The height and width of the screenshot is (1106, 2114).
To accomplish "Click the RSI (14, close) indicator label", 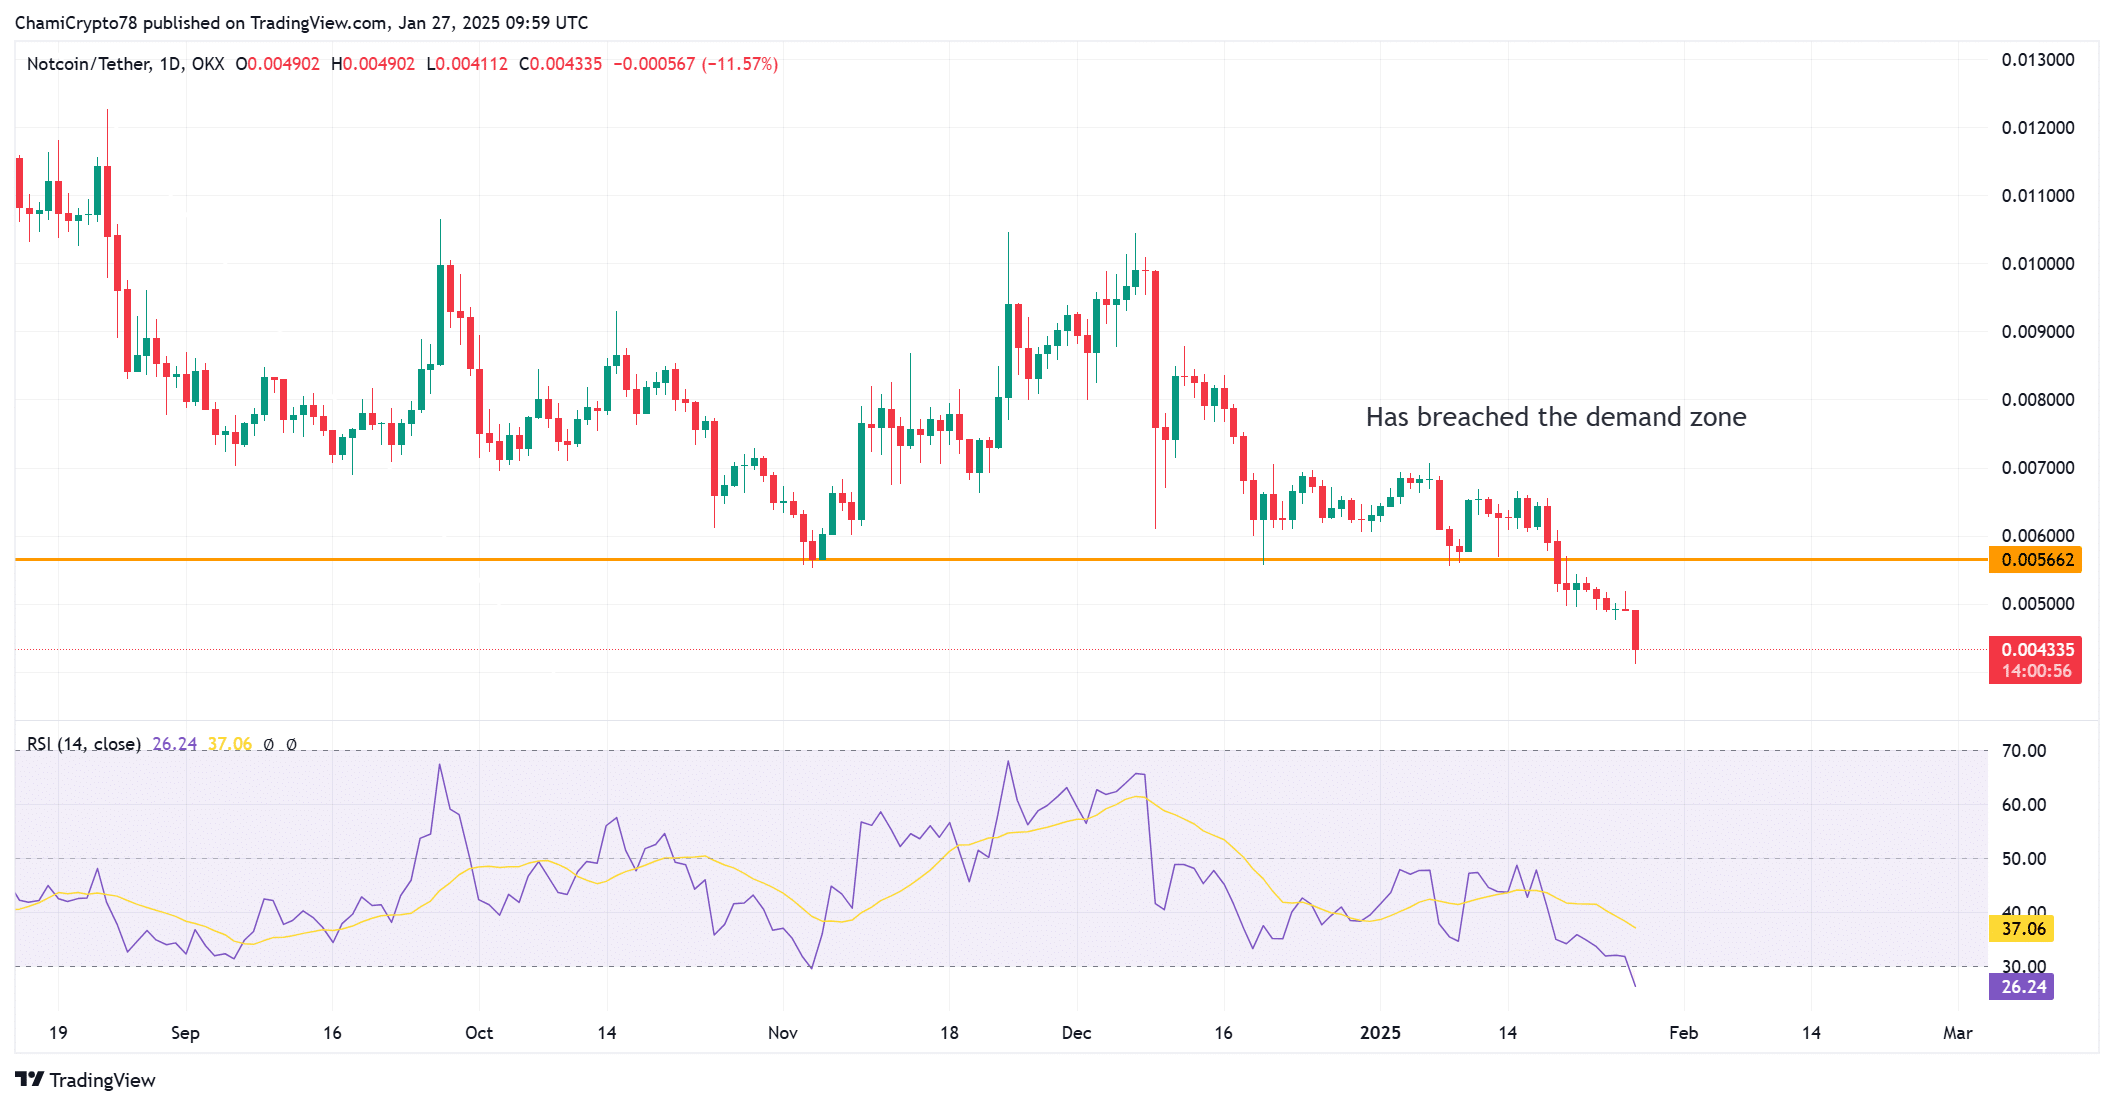I will [x=83, y=744].
